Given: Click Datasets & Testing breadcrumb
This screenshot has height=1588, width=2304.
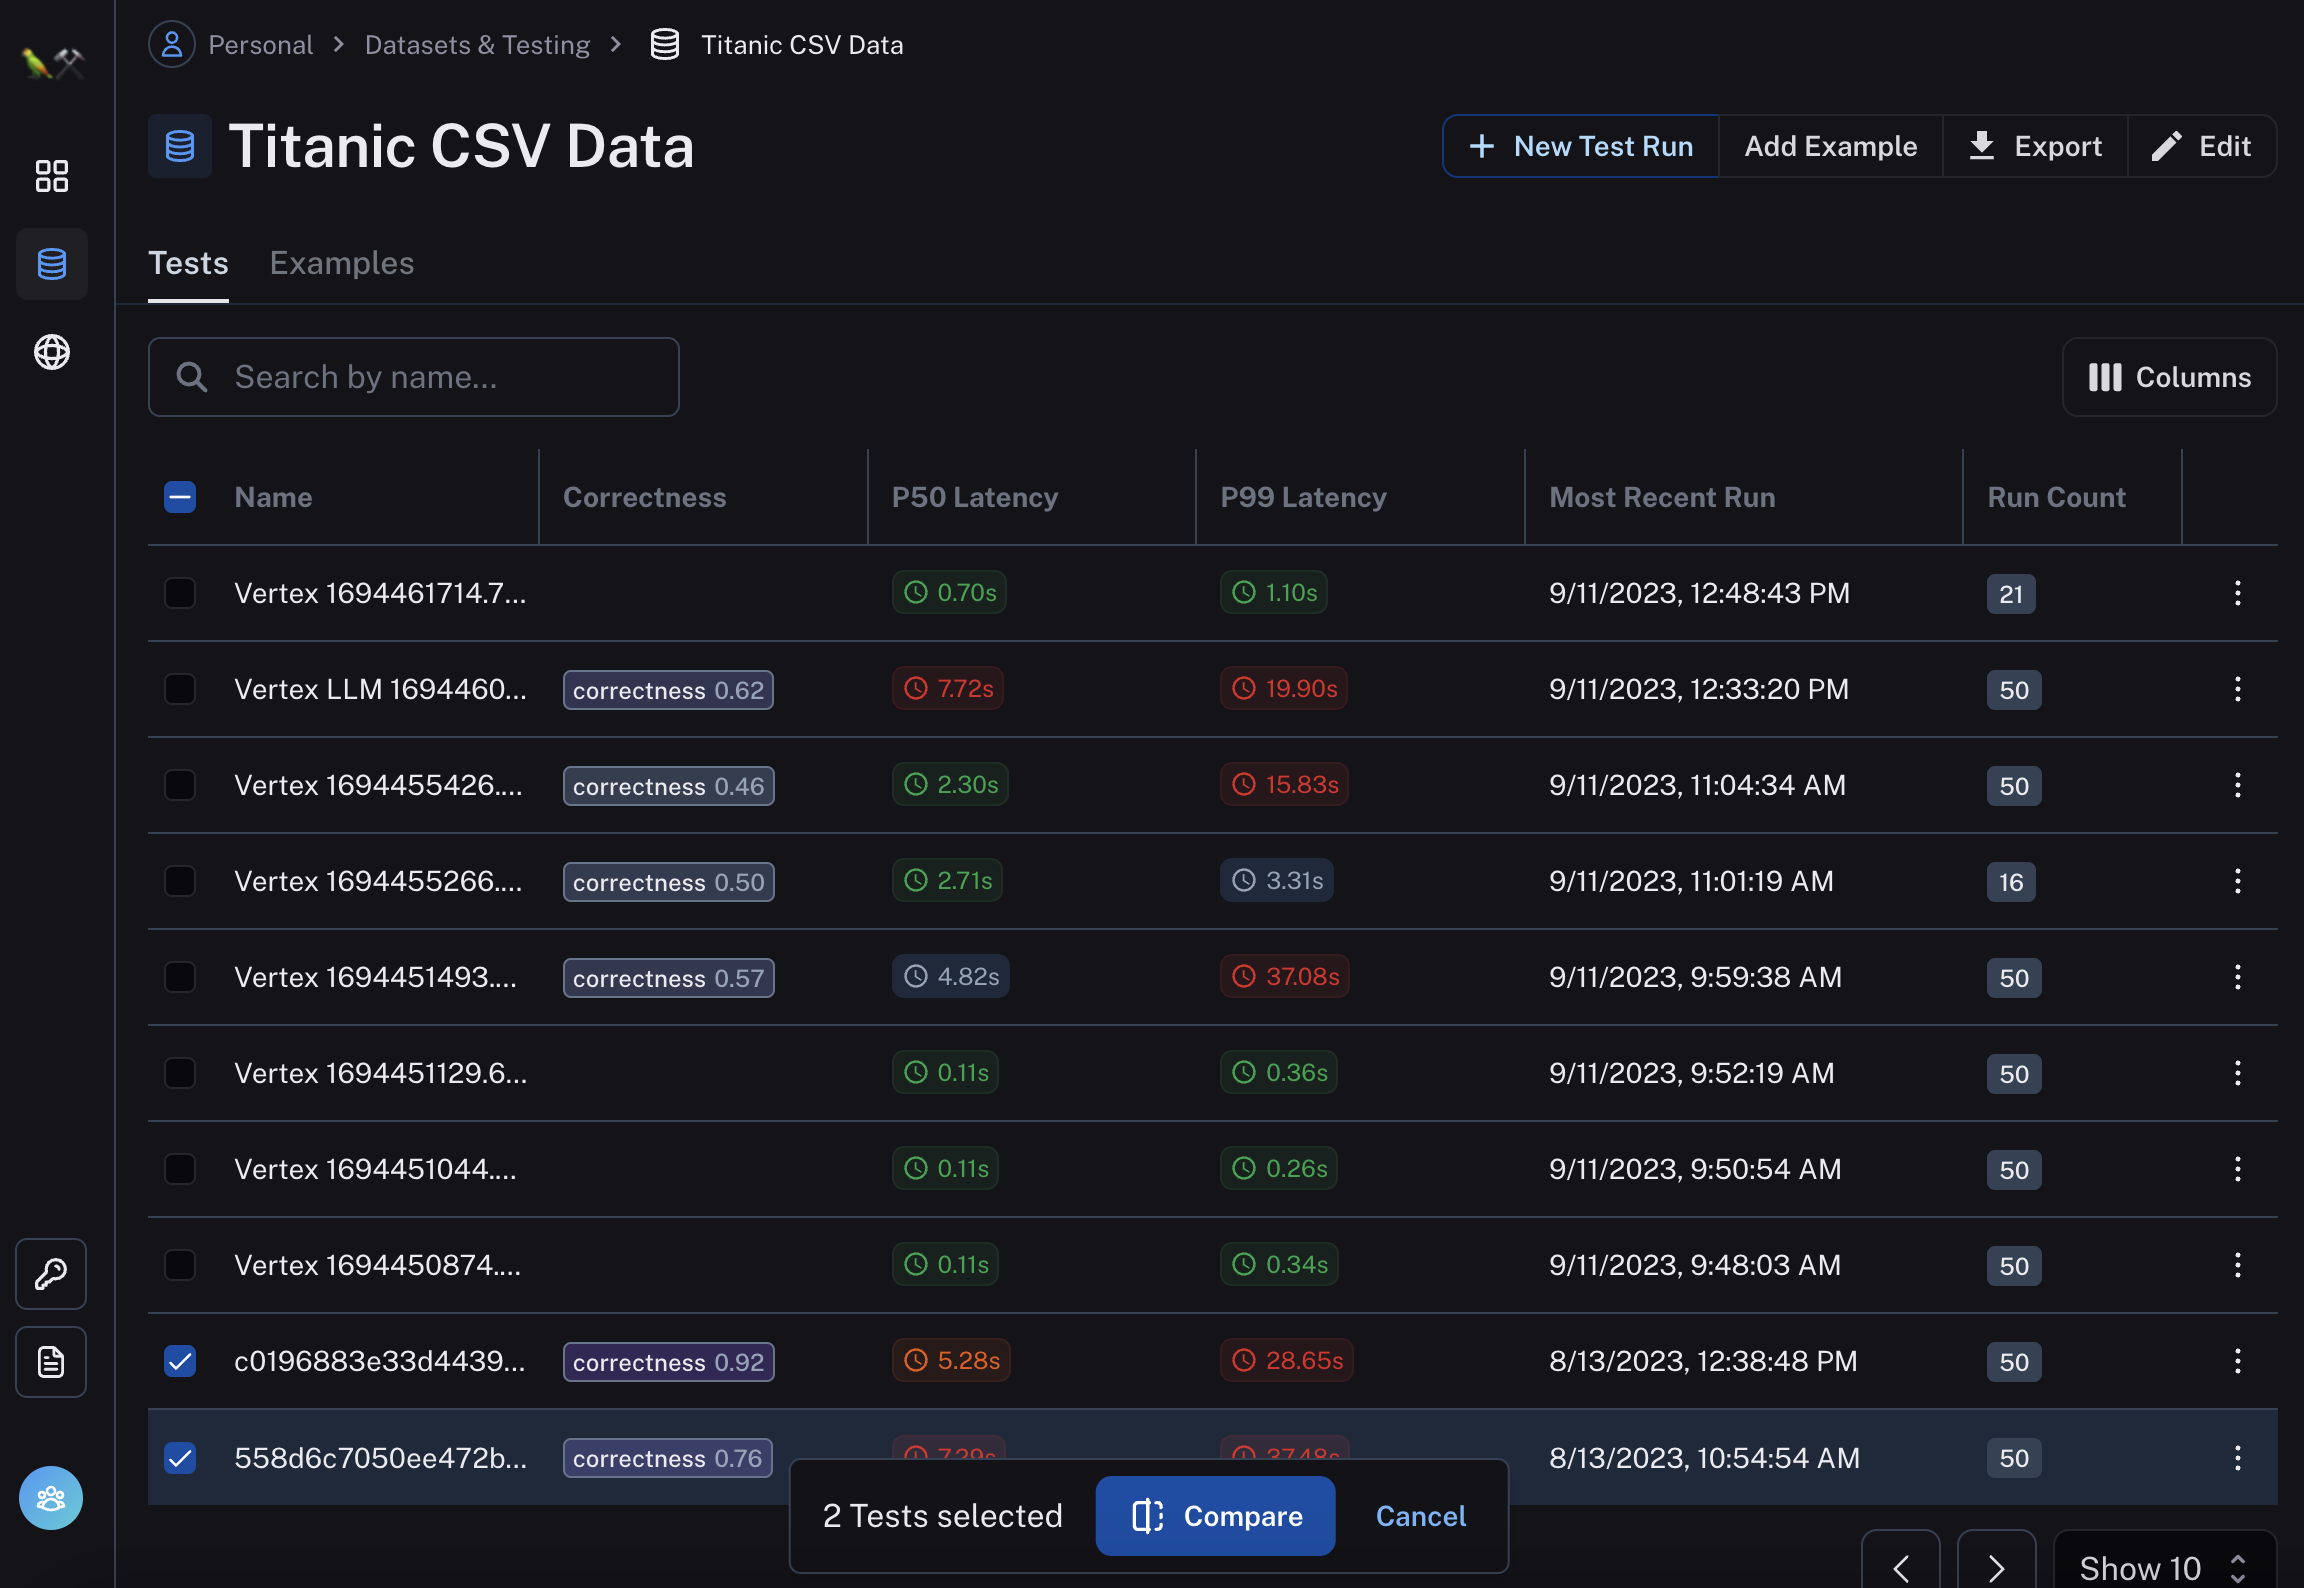Looking at the screenshot, I should click(477, 45).
